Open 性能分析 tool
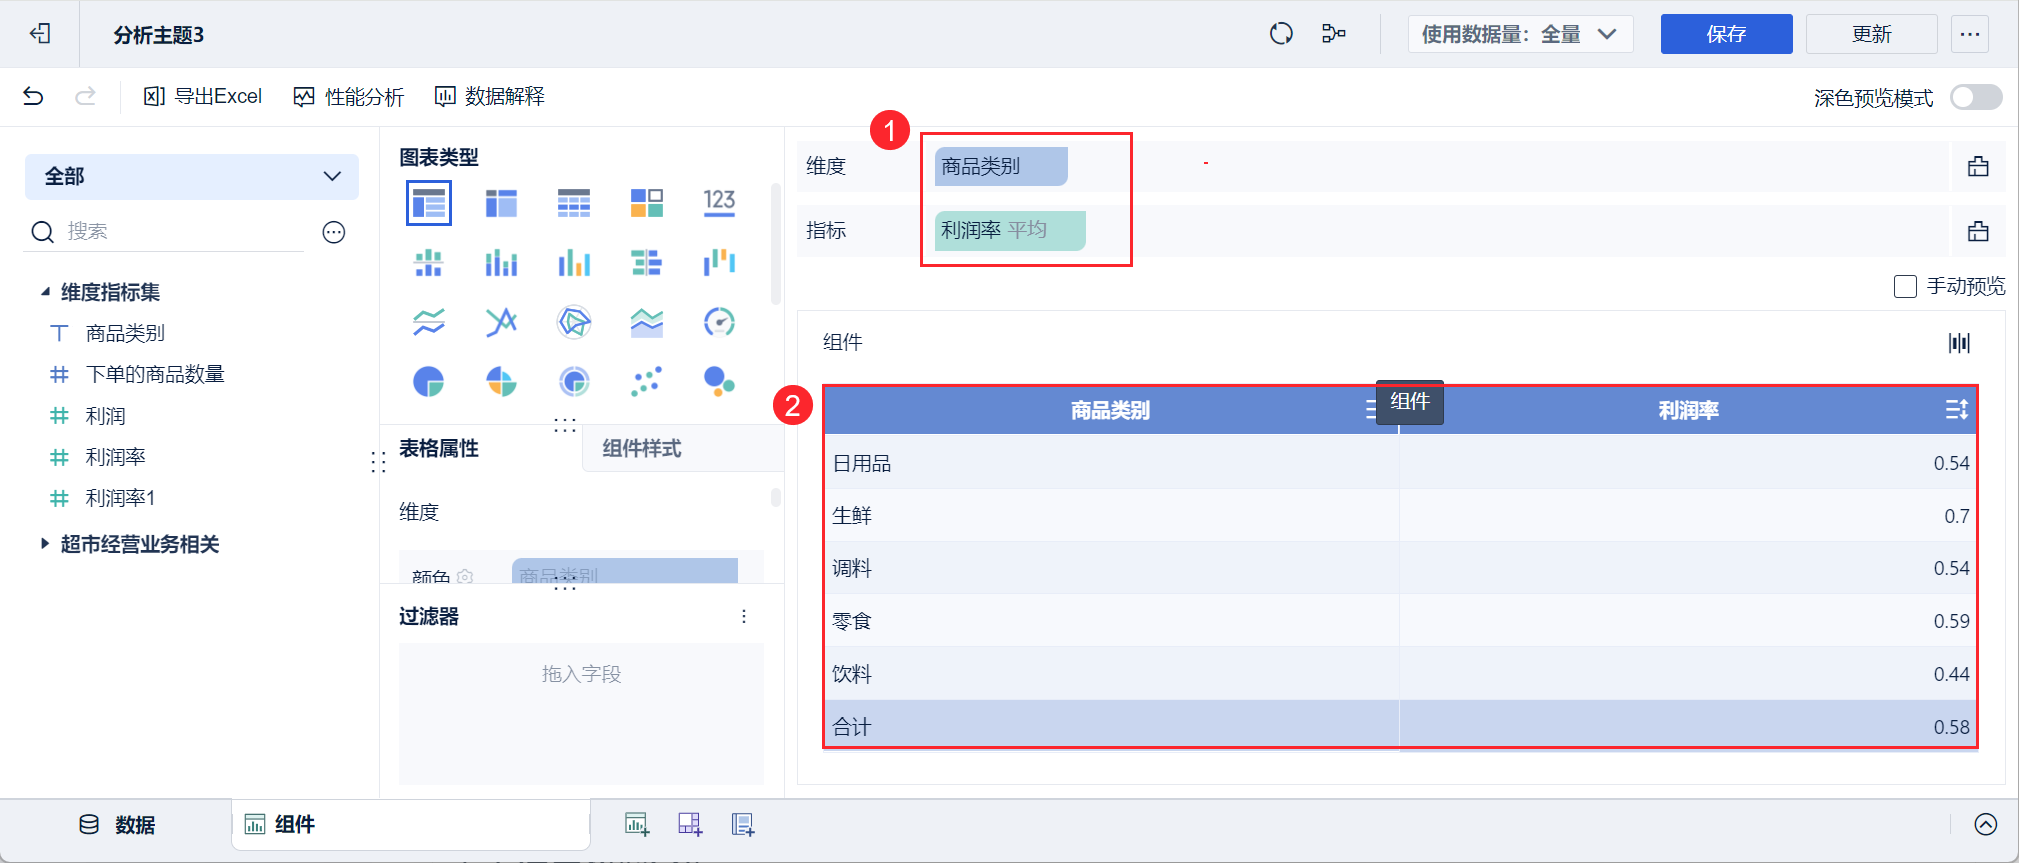This screenshot has height=863, width=2019. tap(348, 96)
